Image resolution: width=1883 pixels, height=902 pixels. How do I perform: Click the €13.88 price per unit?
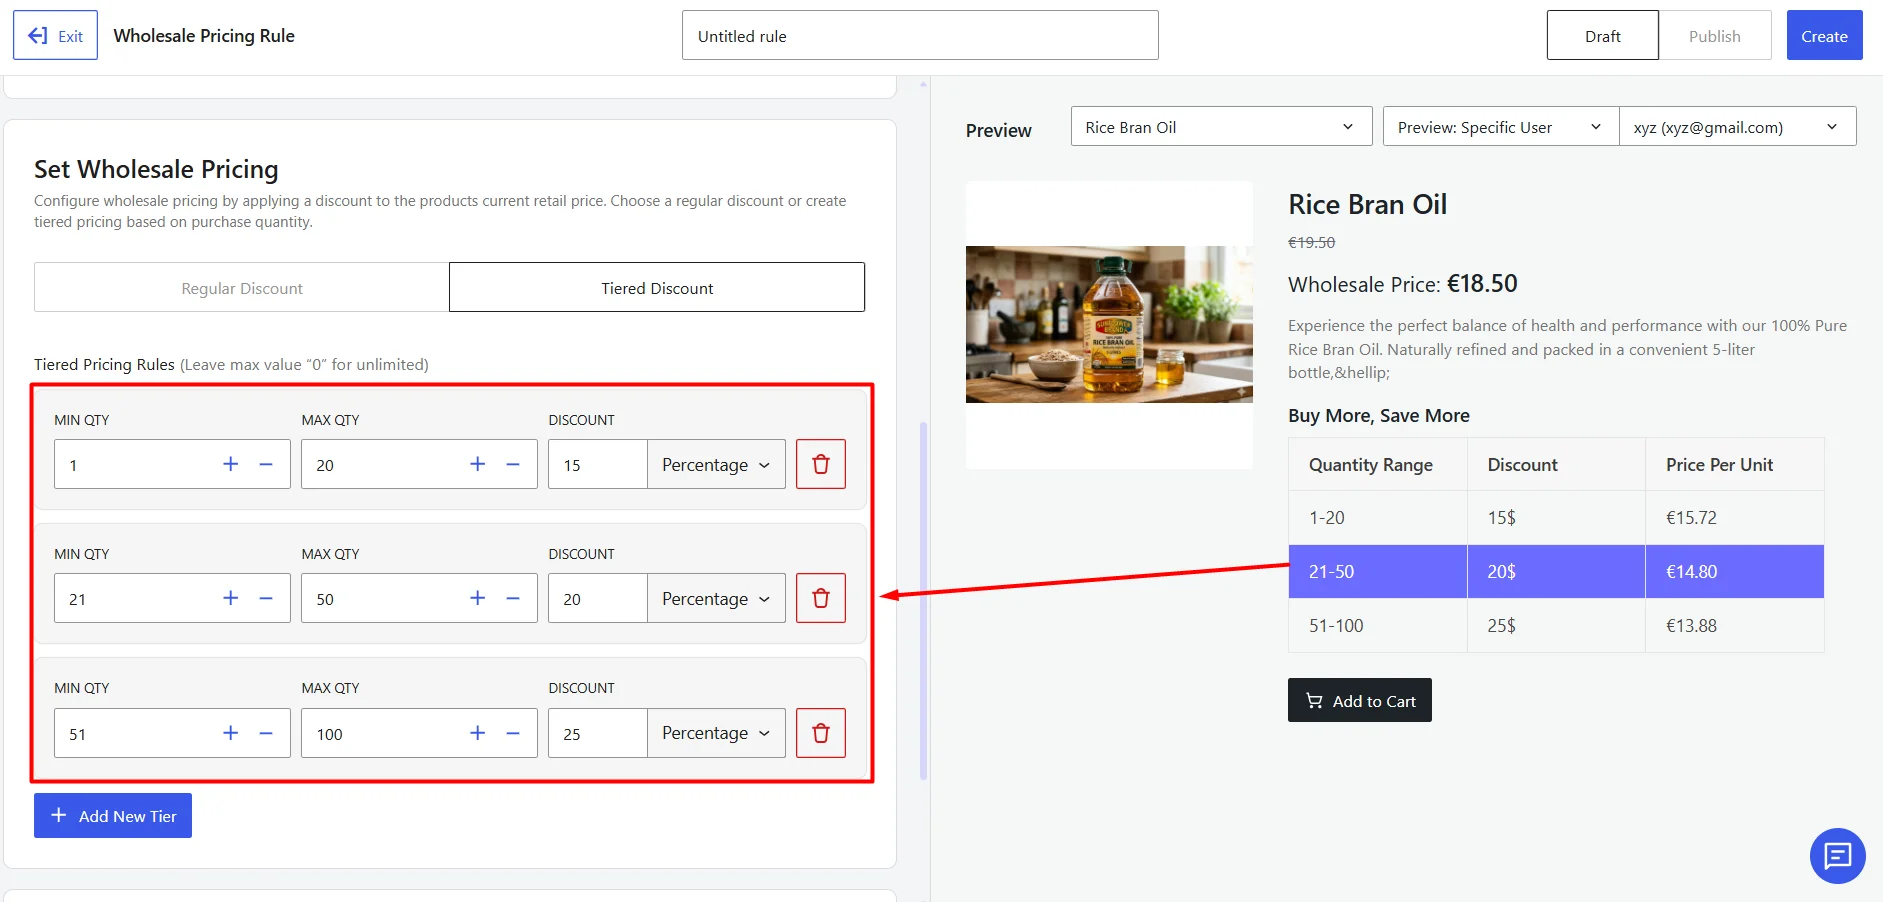click(1691, 626)
